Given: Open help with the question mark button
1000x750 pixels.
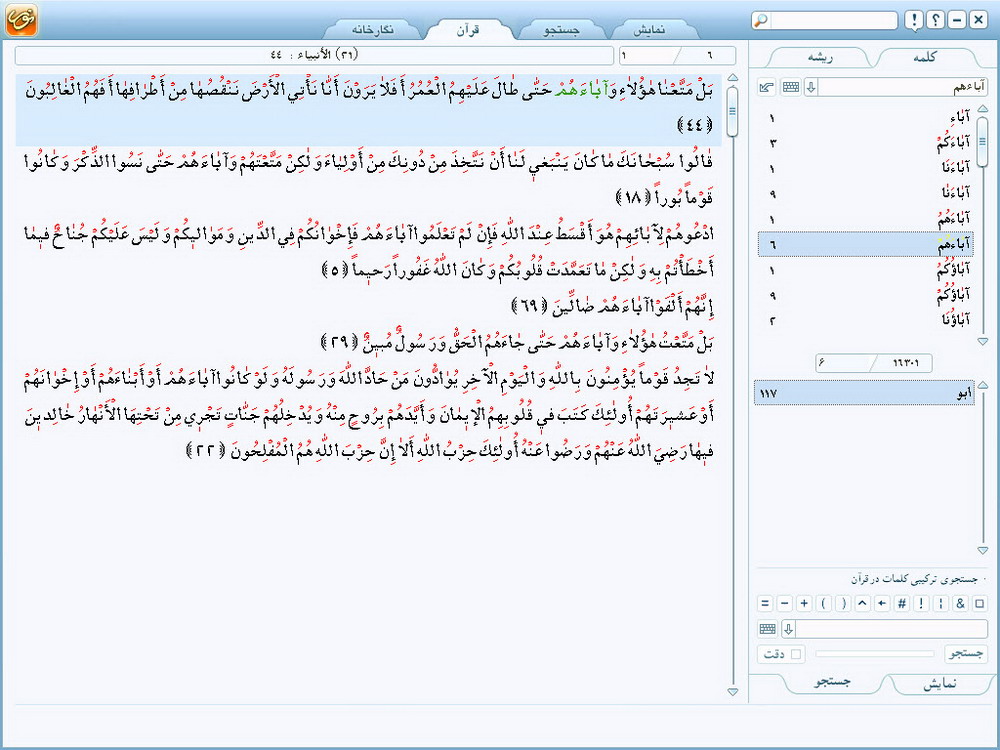Looking at the screenshot, I should click(x=935, y=20).
